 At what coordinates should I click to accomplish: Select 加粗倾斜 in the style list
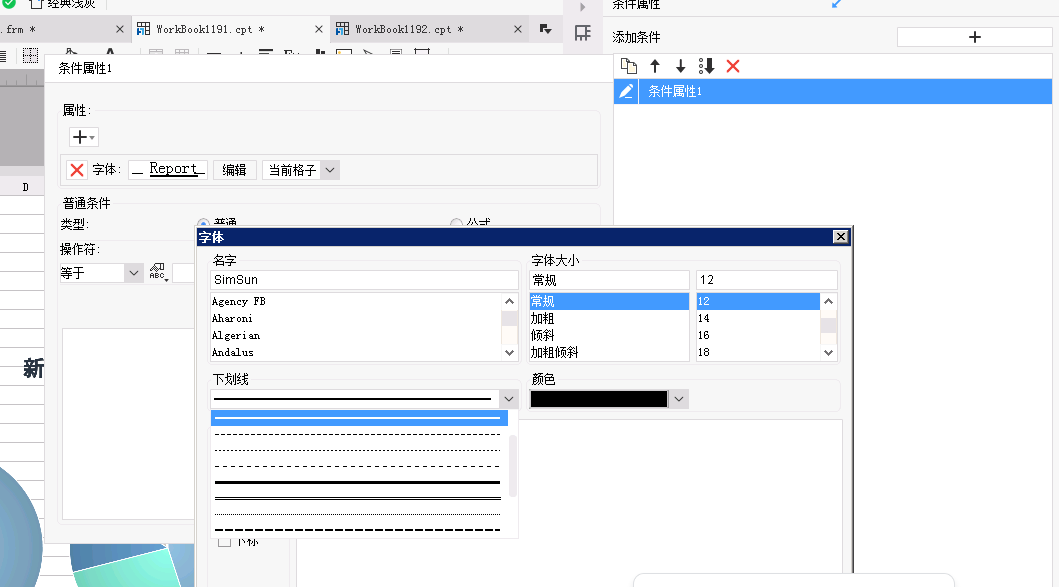click(609, 352)
